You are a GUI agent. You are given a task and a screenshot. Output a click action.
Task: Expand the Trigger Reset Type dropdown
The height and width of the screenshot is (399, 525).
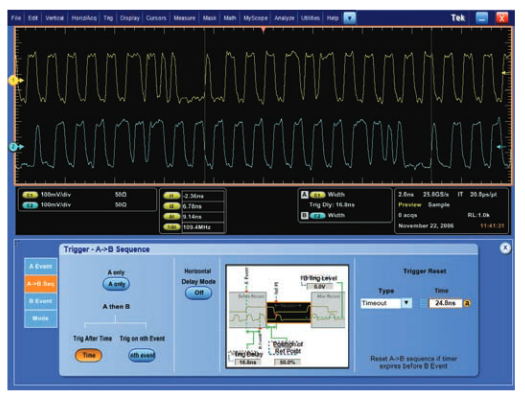click(x=407, y=303)
